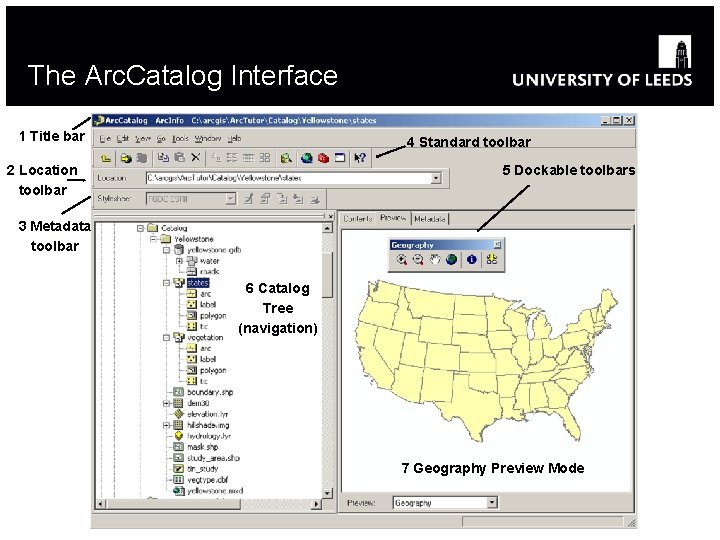Click Zoom In on Geography toolbar
This screenshot has width=720, height=540.
(x=401, y=260)
